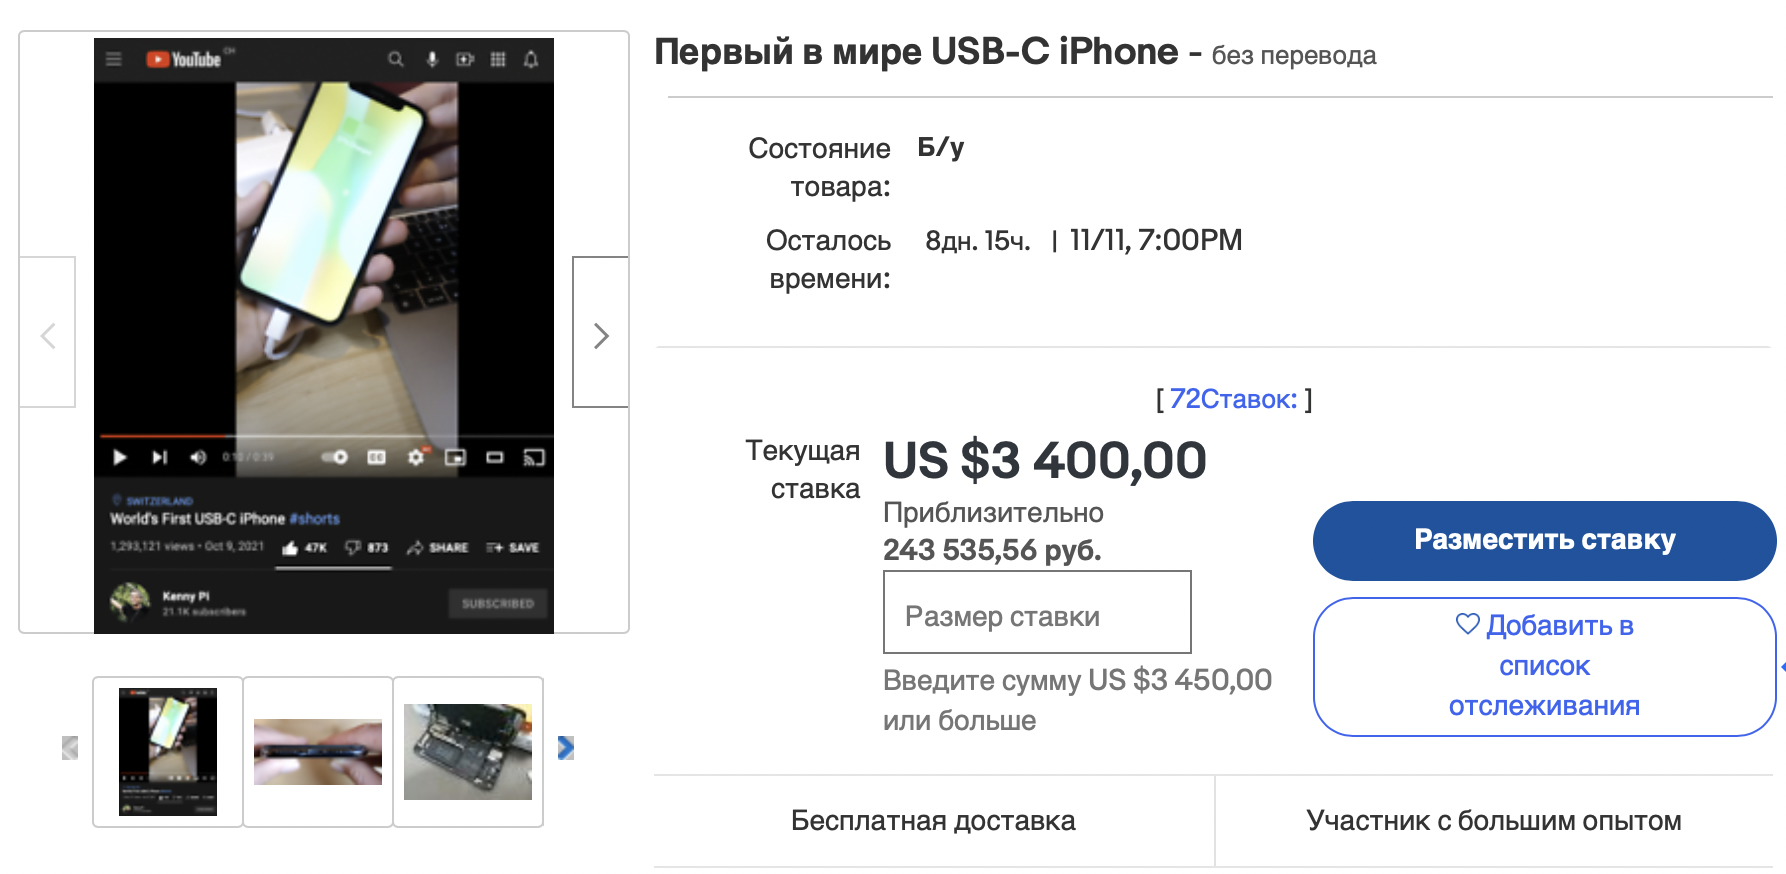Select the opened iPhone internals thumbnail
The height and width of the screenshot is (874, 1786).
468,751
